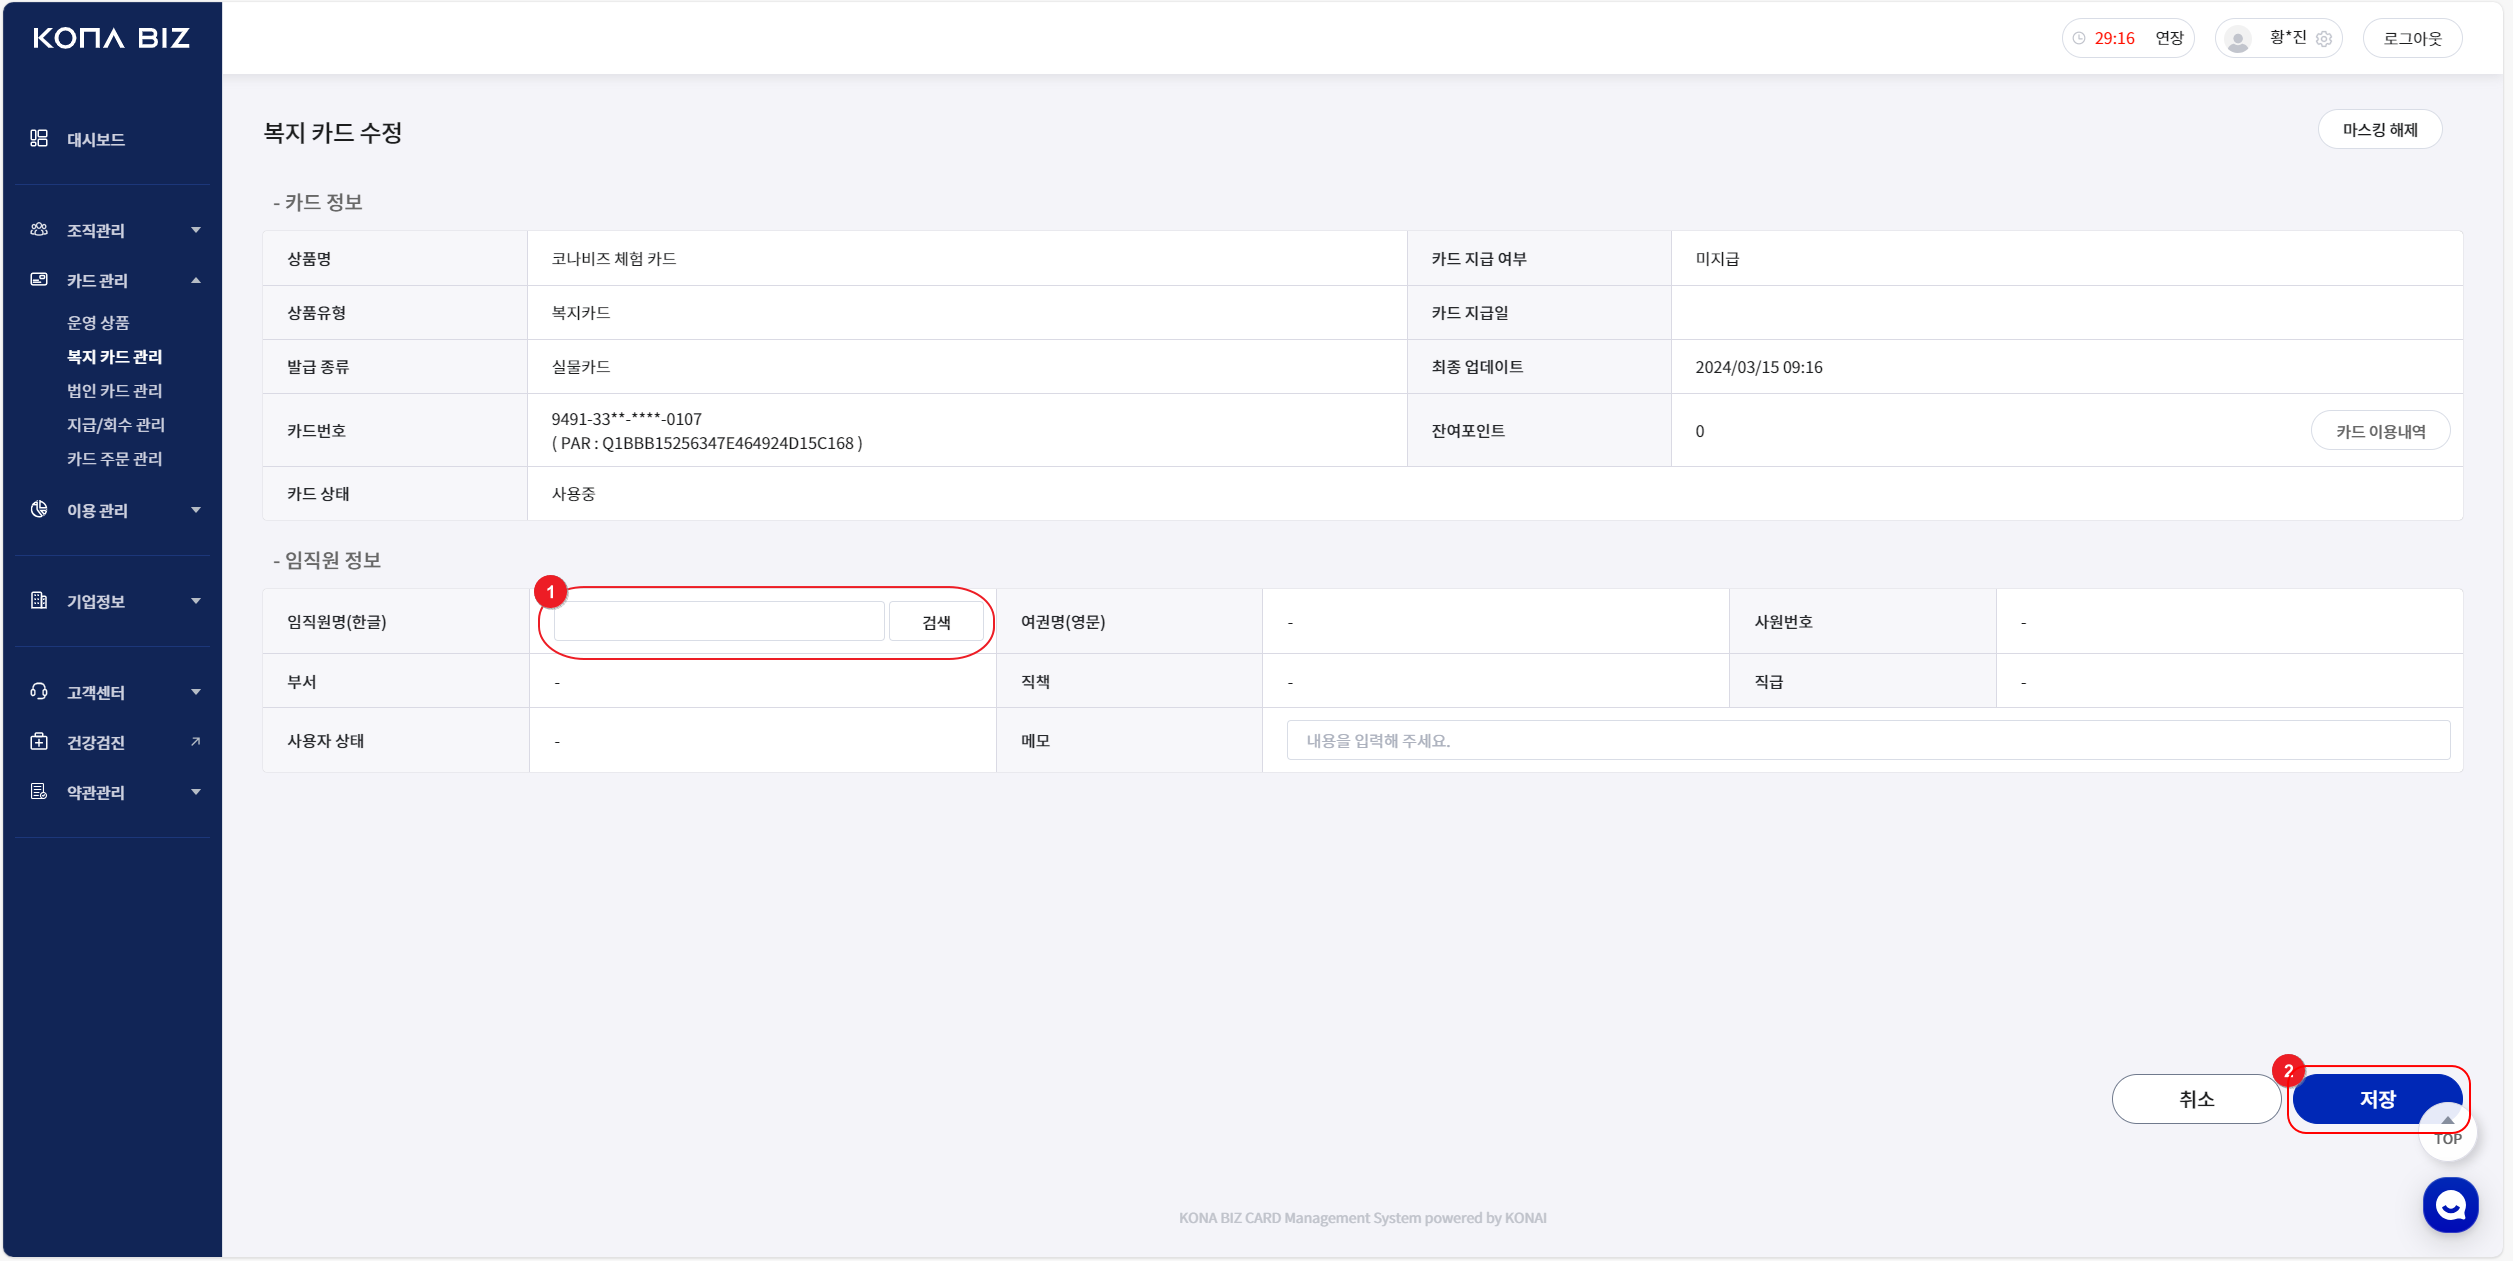
Task: Click the KONA BIZ logo
Action: pos(111,38)
